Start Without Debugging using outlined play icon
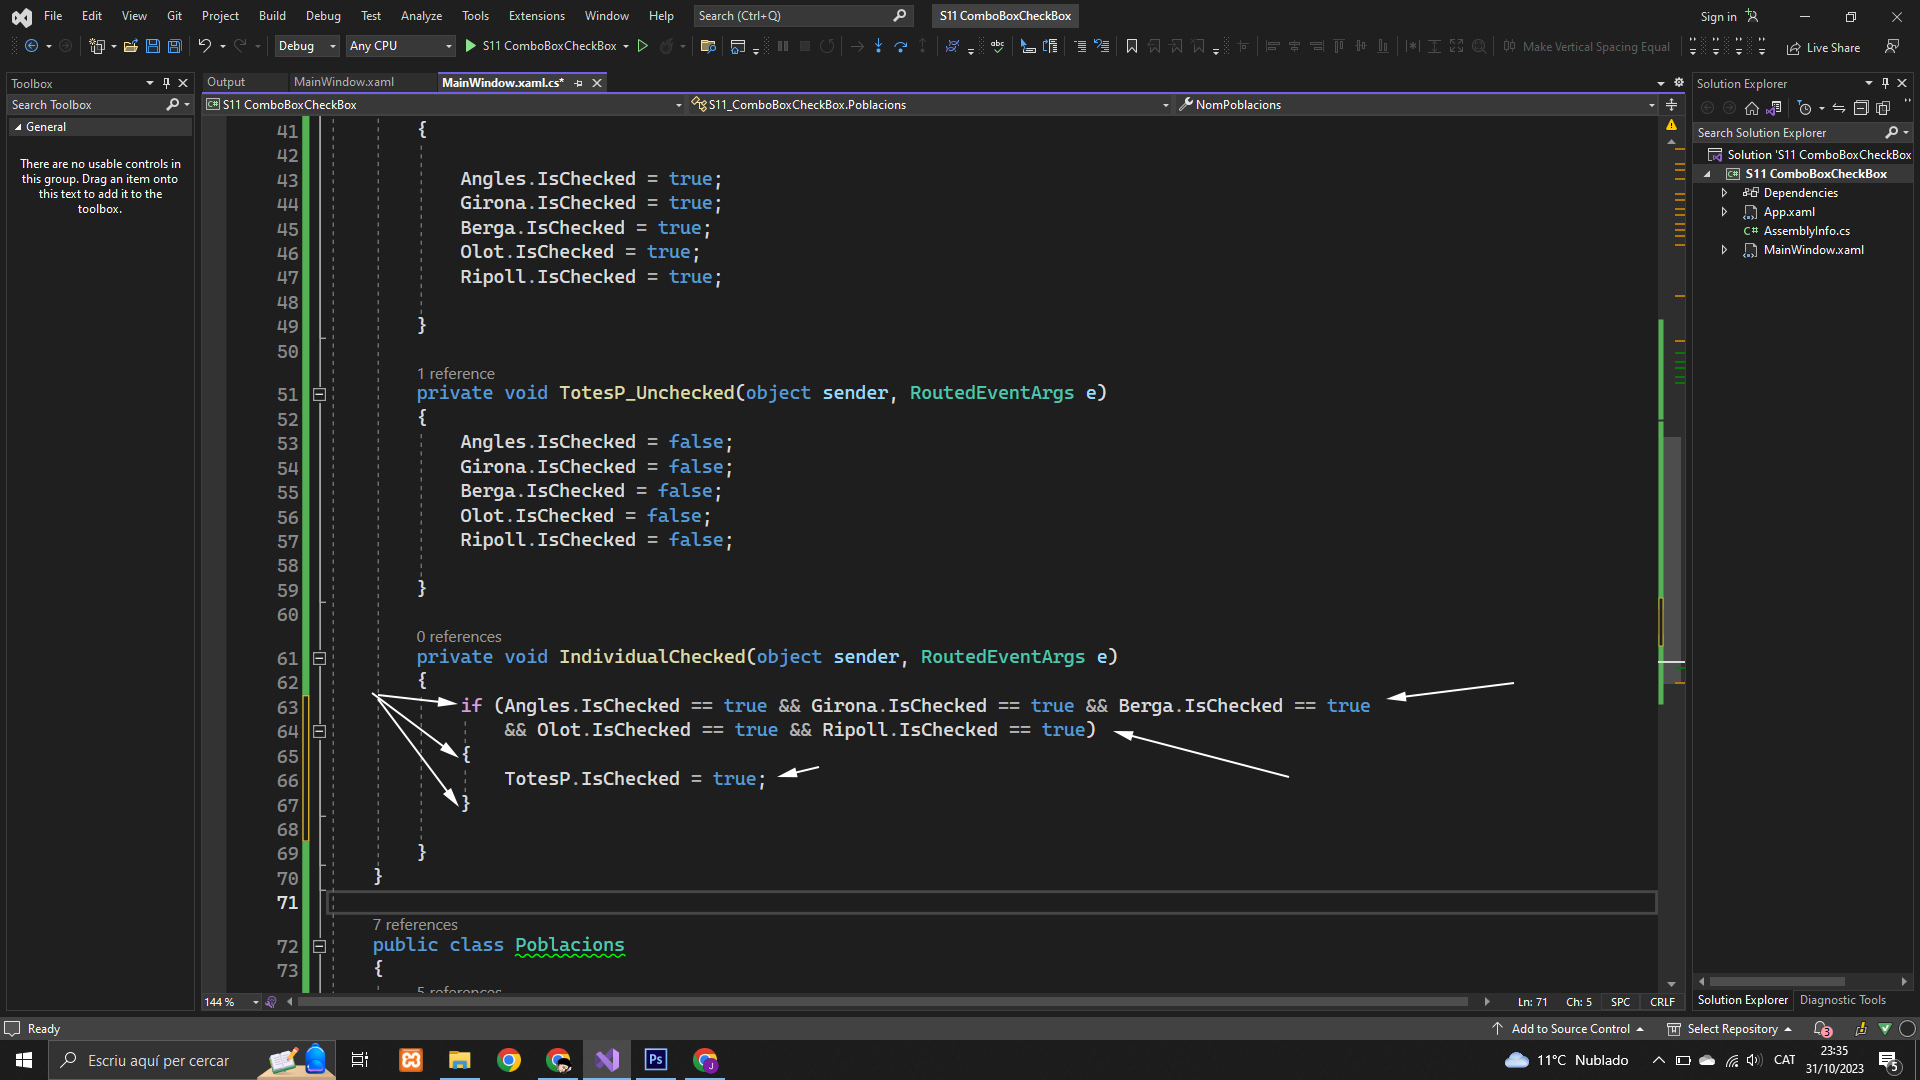Image resolution: width=1920 pixels, height=1080 pixels. tap(643, 46)
